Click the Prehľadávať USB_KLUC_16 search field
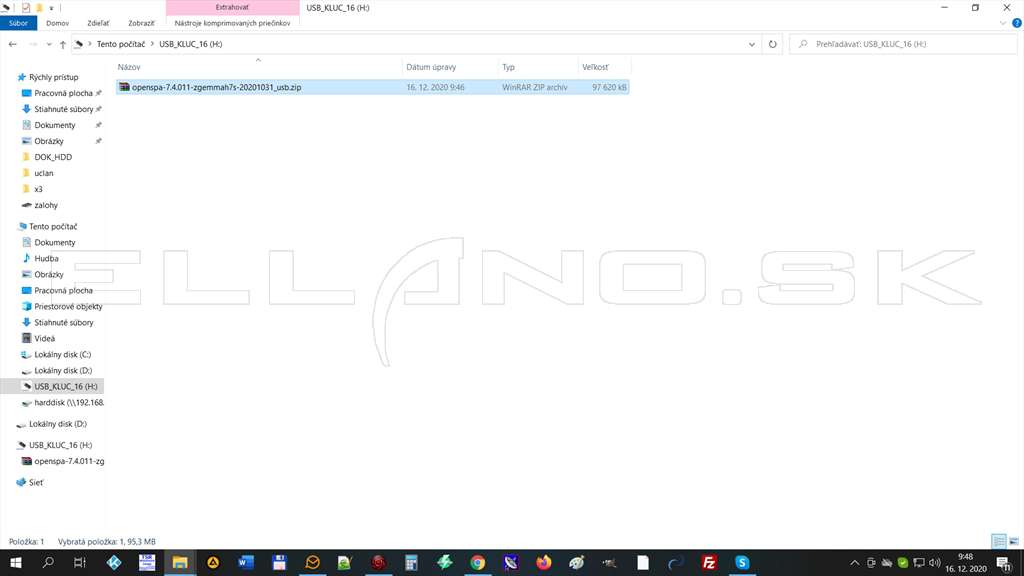The height and width of the screenshot is (576, 1024). (x=903, y=44)
